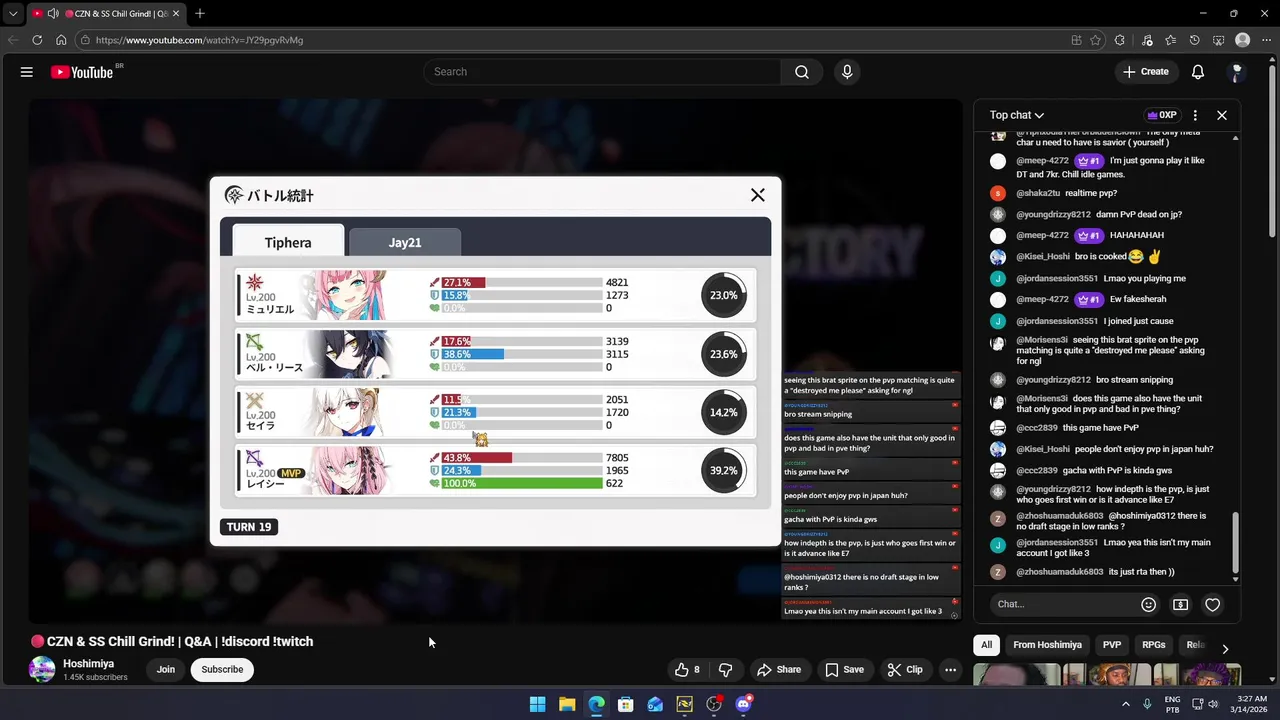Share the video
The image size is (1280, 720).
pos(778,670)
